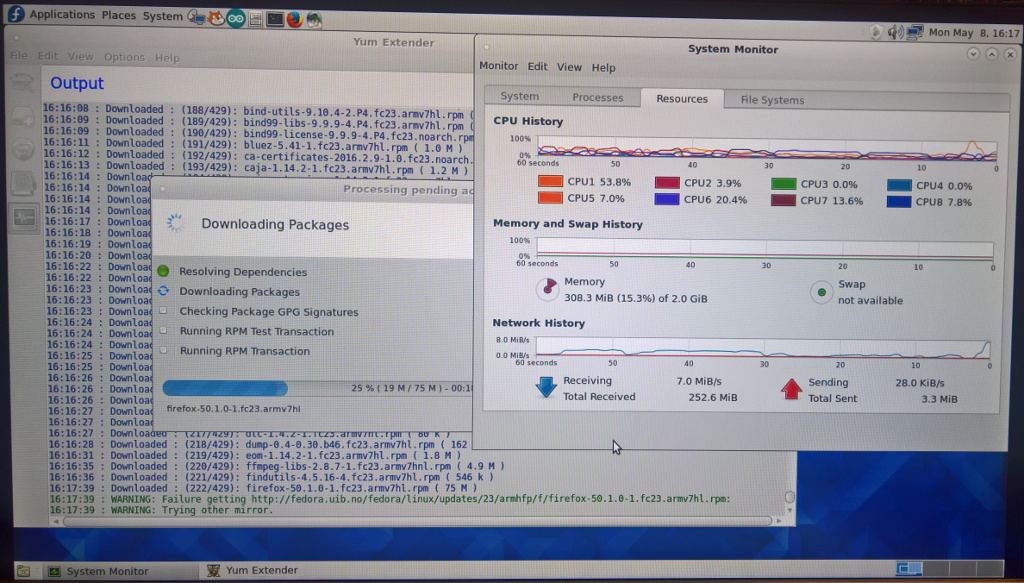This screenshot has height=583, width=1024.
Task: Pick the CPU2 color swatch
Action: (667, 182)
